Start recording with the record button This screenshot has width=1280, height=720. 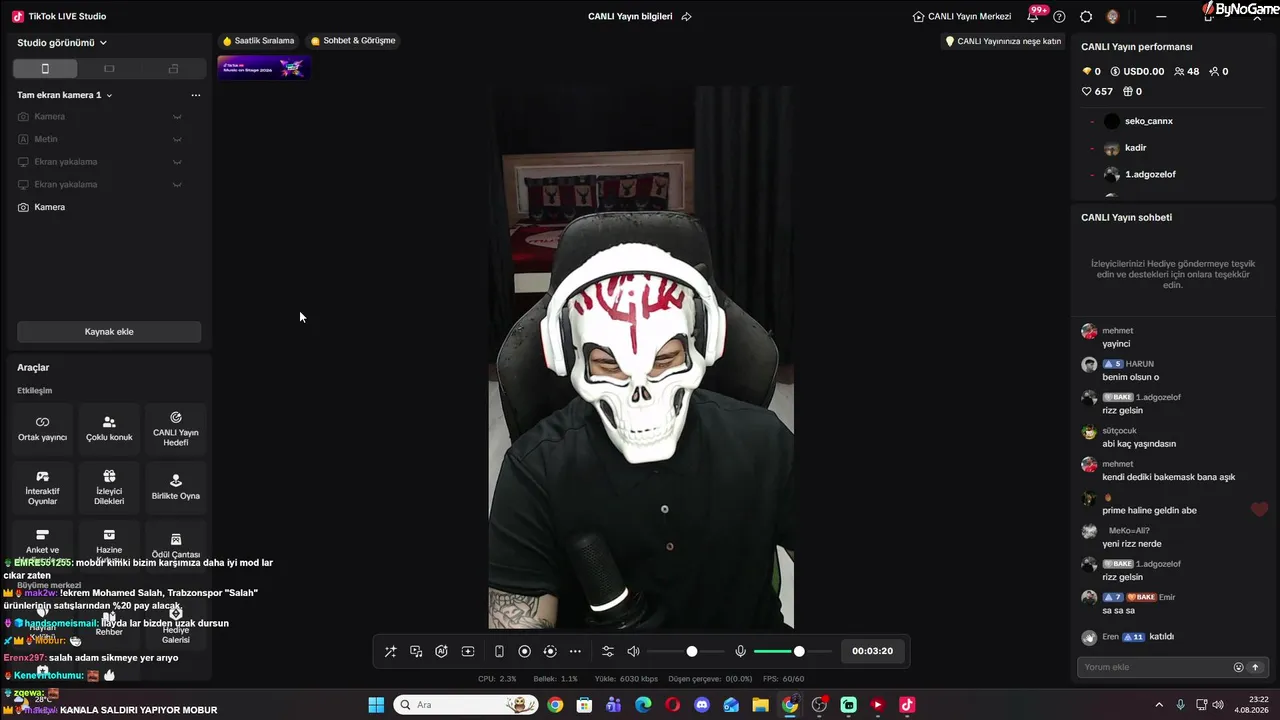[524, 651]
